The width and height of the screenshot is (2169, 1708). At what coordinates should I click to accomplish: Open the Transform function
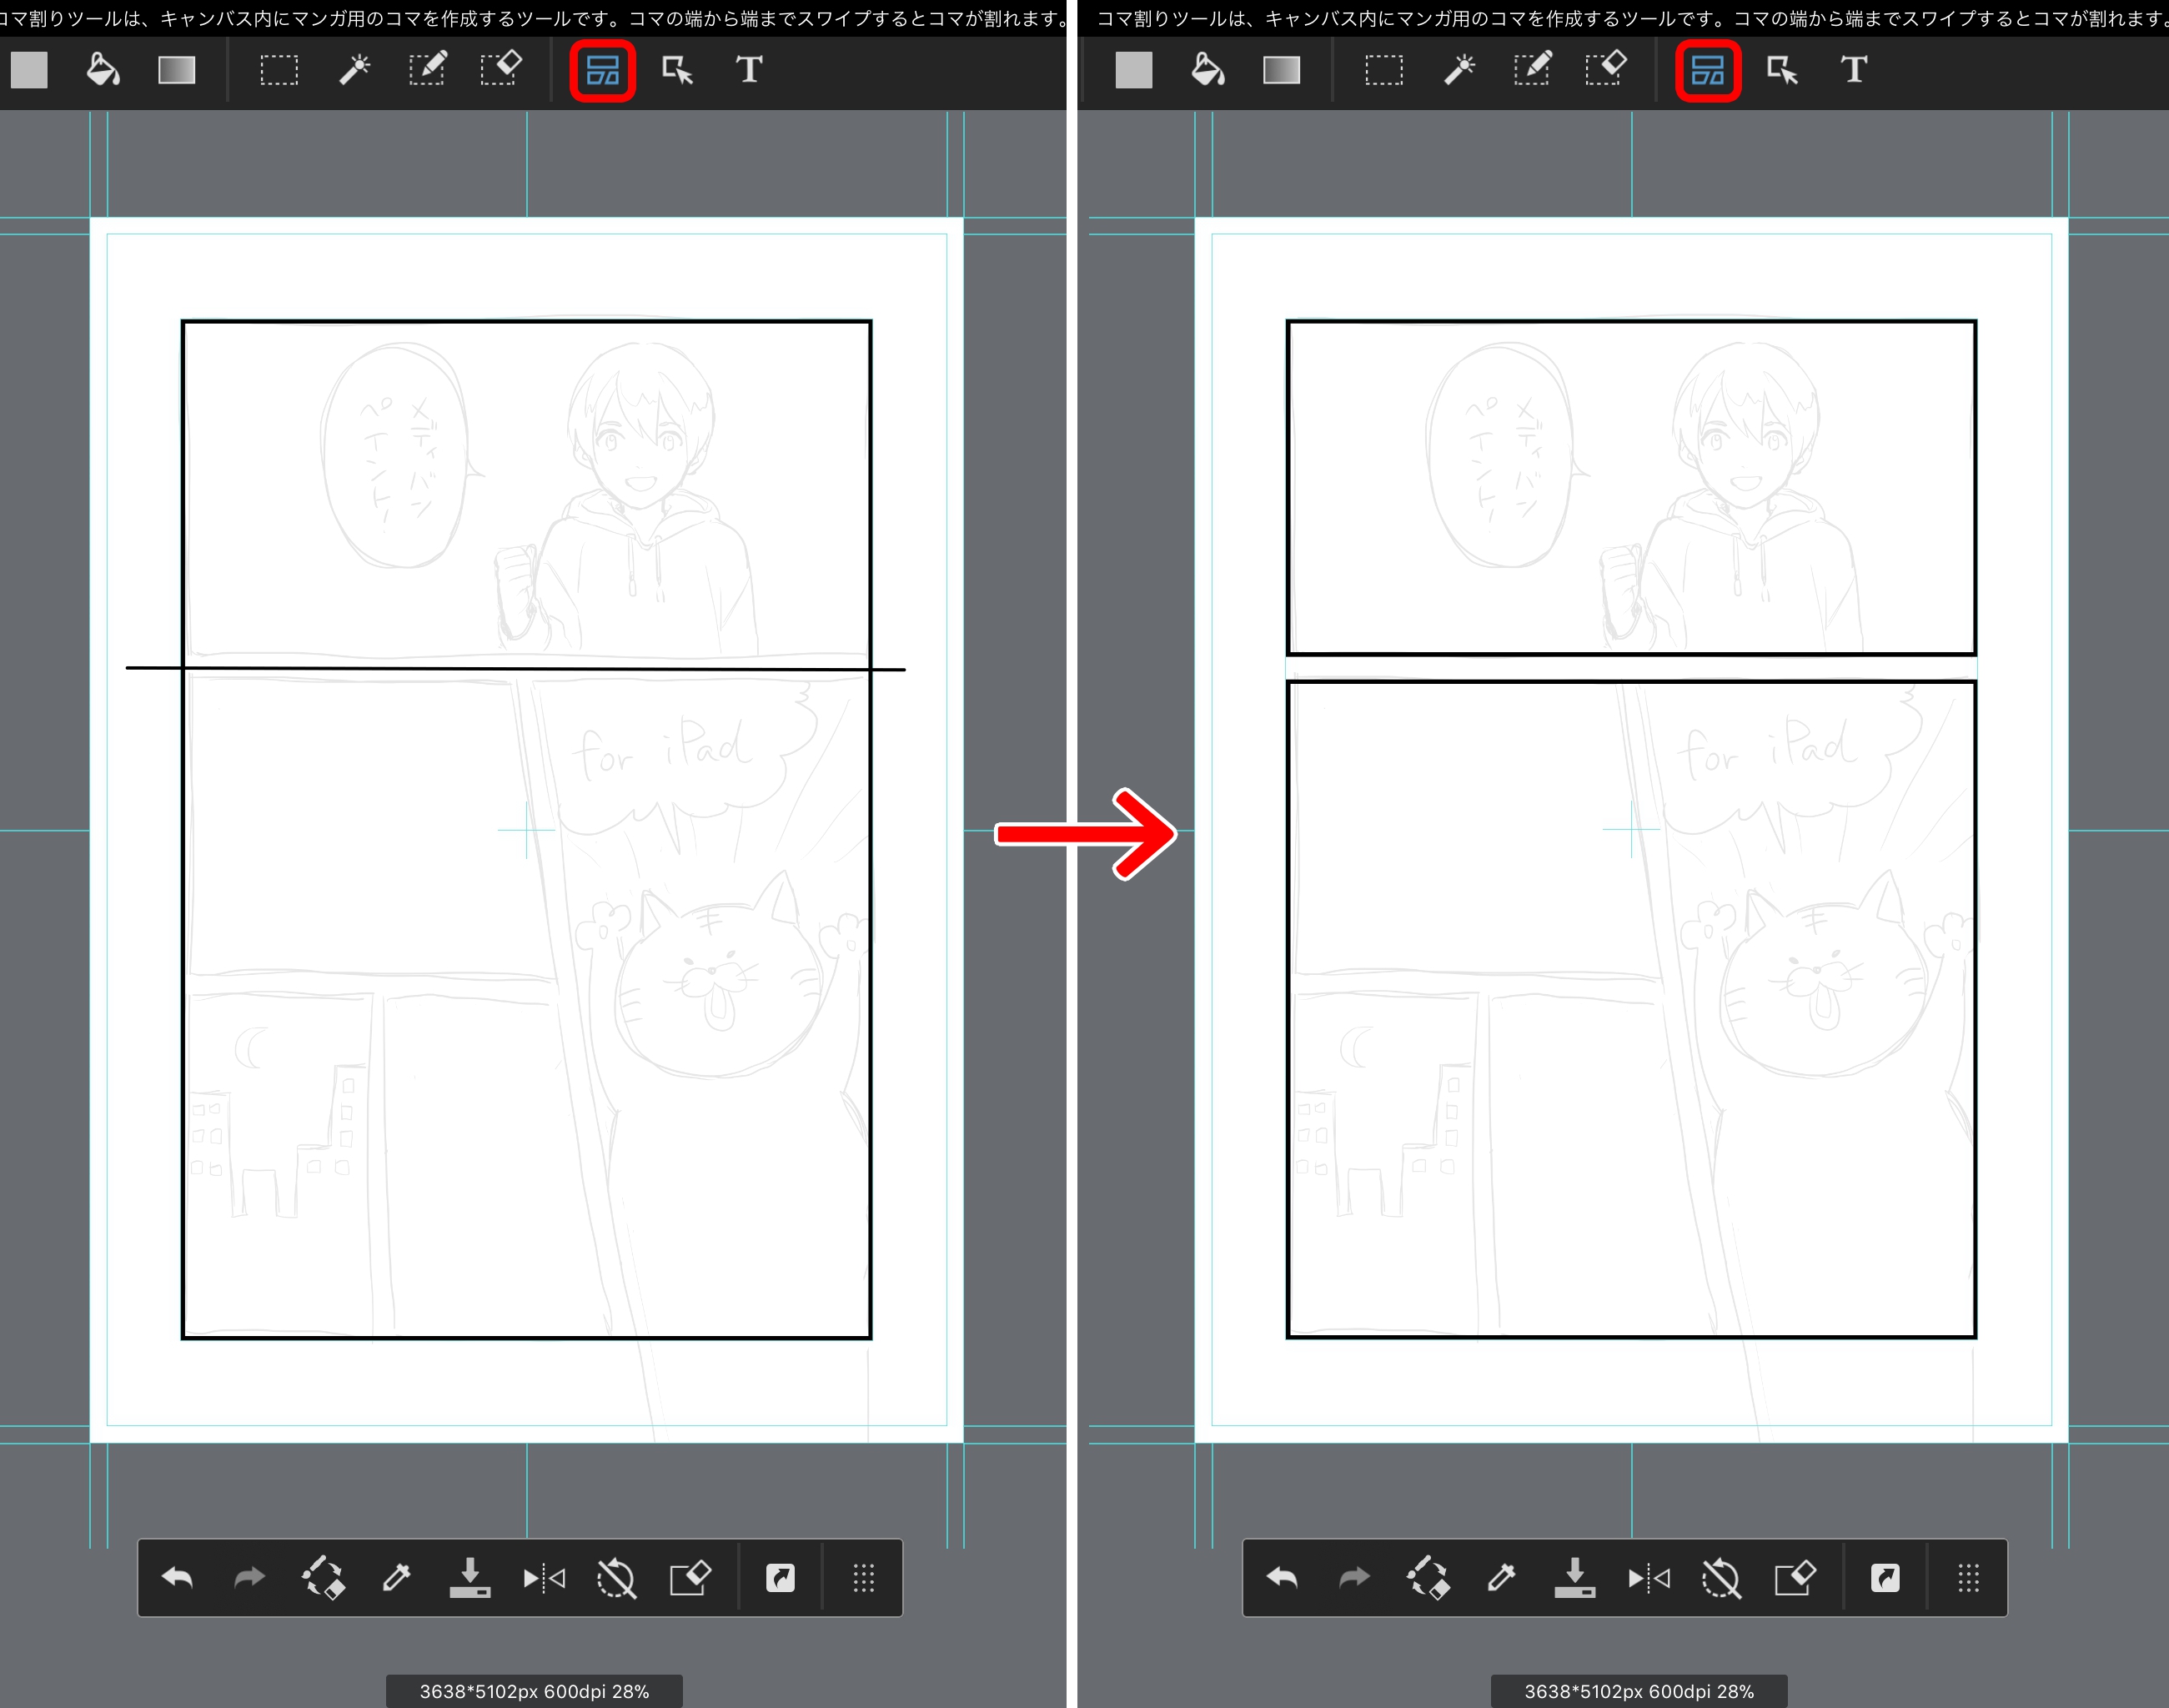[x=324, y=1578]
